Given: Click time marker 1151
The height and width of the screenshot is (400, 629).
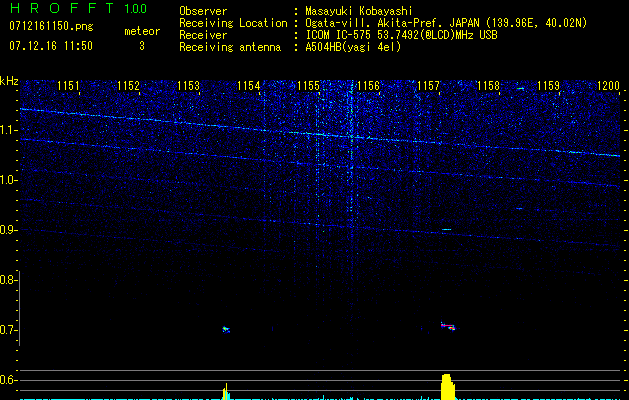Looking at the screenshot, I should pos(68,85).
